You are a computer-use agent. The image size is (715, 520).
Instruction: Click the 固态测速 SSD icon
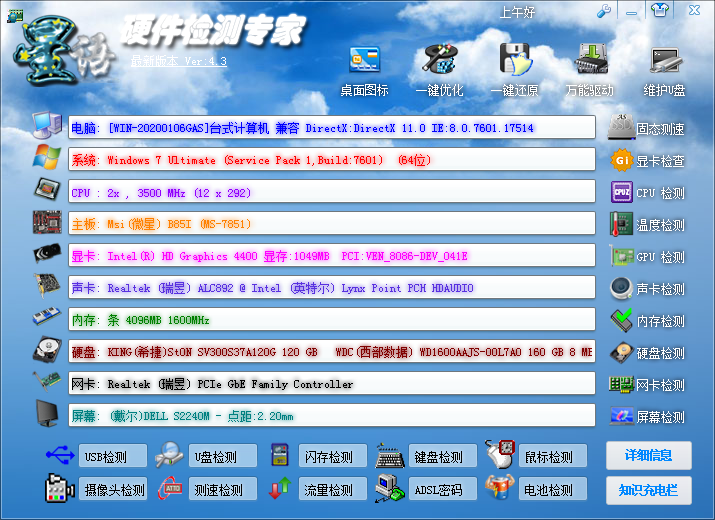(x=622, y=128)
